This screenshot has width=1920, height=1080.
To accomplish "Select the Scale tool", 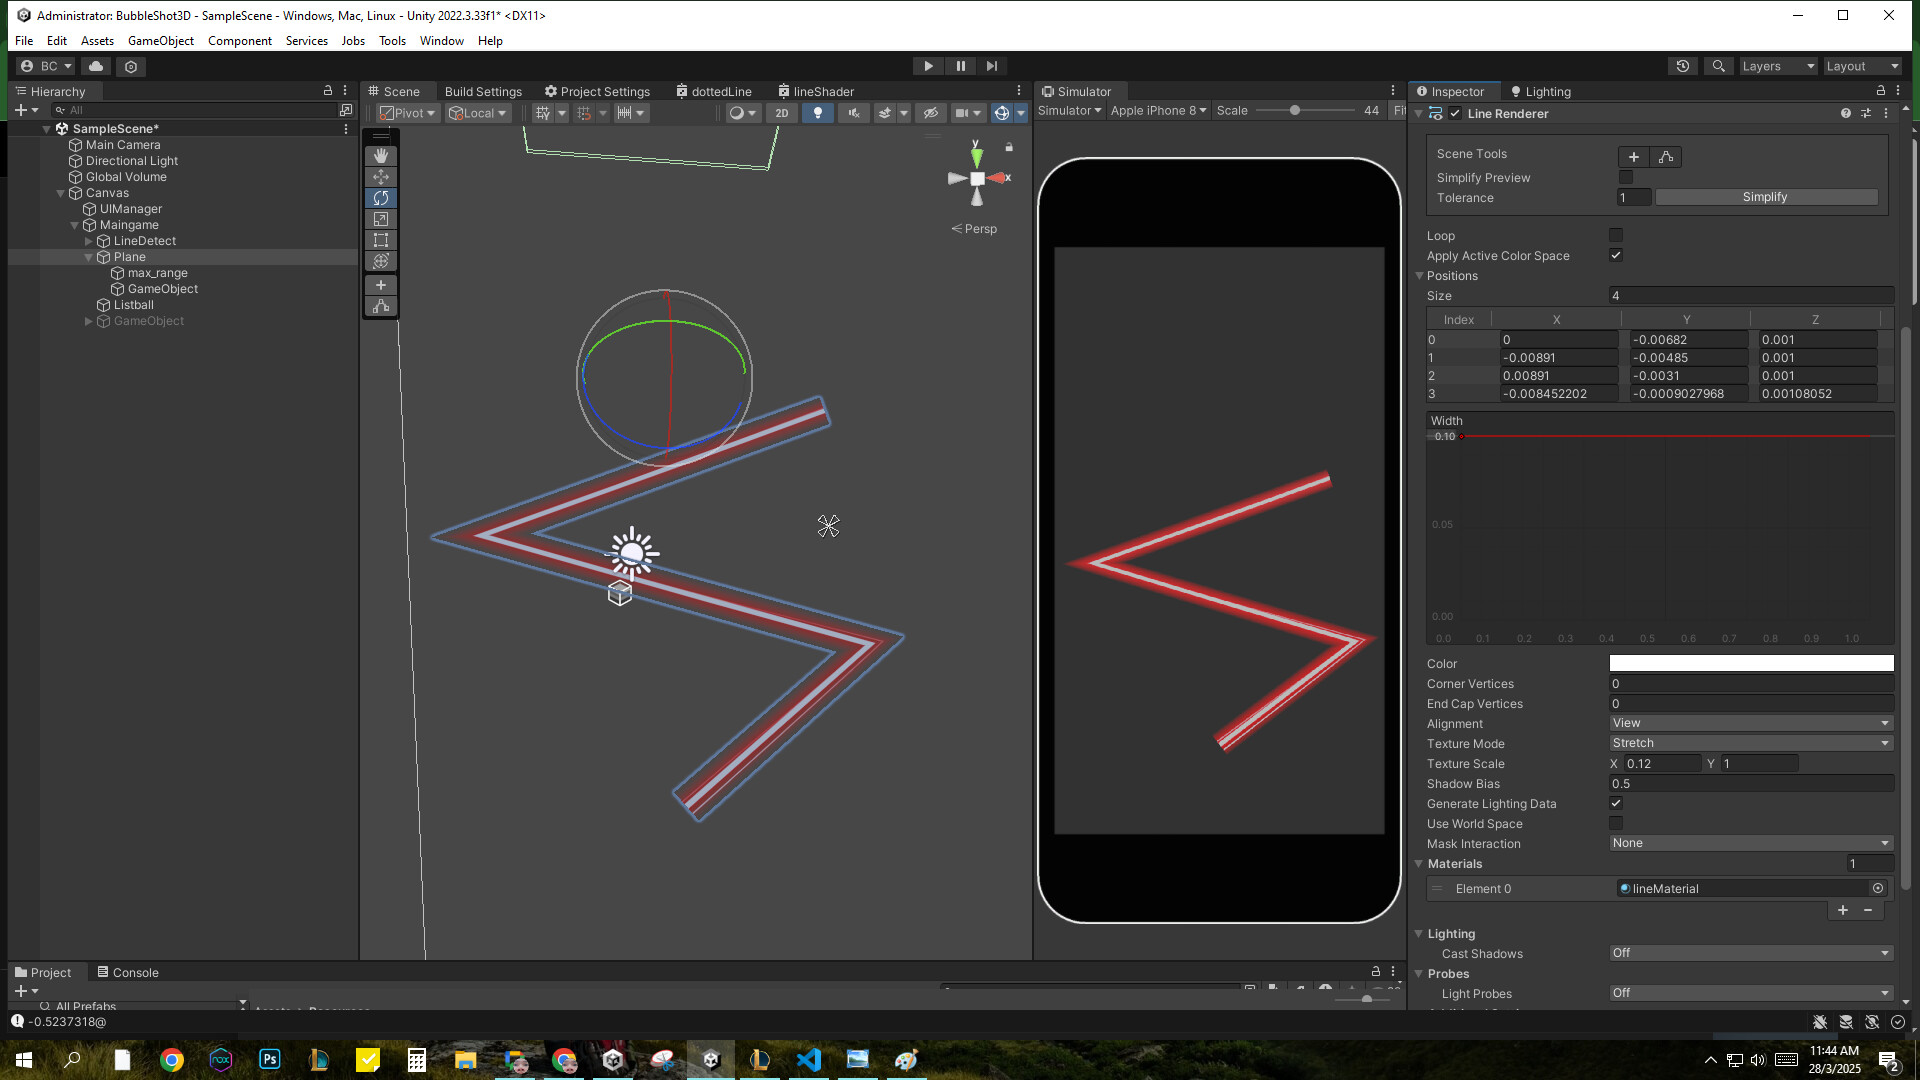I will 381,219.
